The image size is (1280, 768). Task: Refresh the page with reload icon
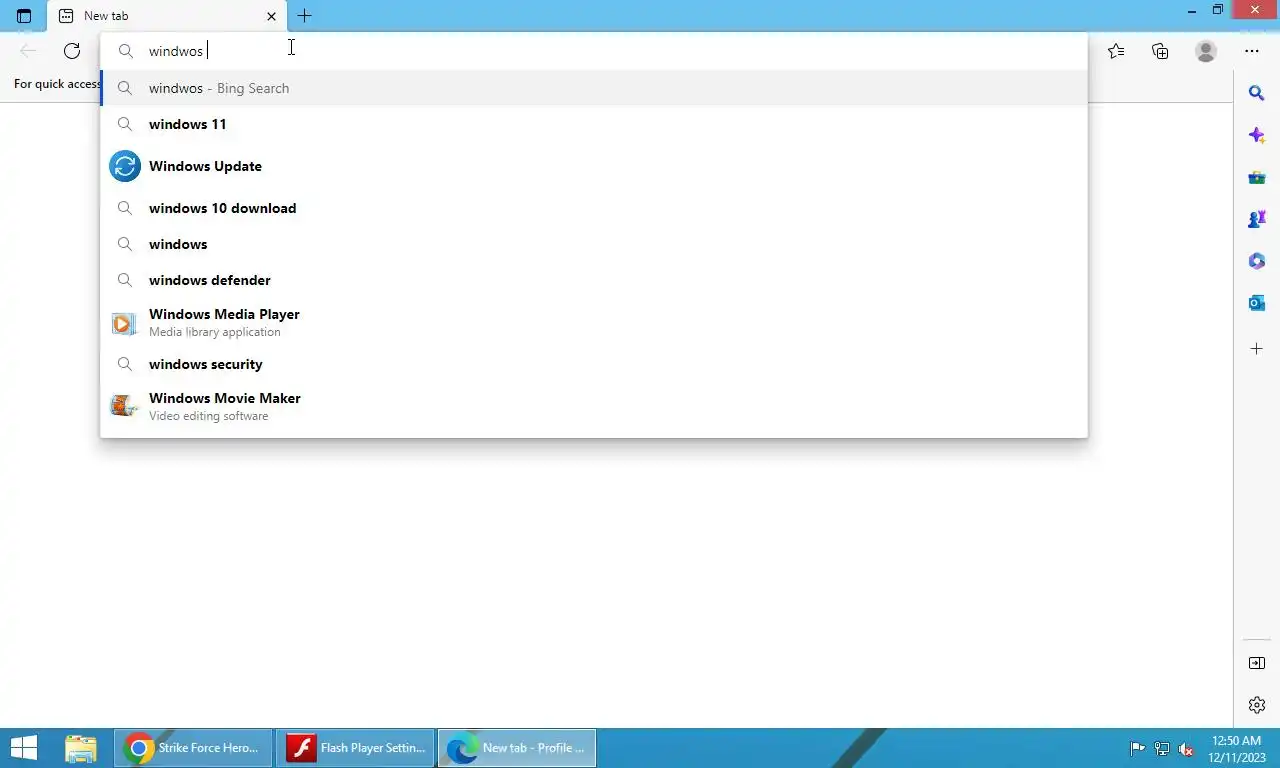[72, 51]
